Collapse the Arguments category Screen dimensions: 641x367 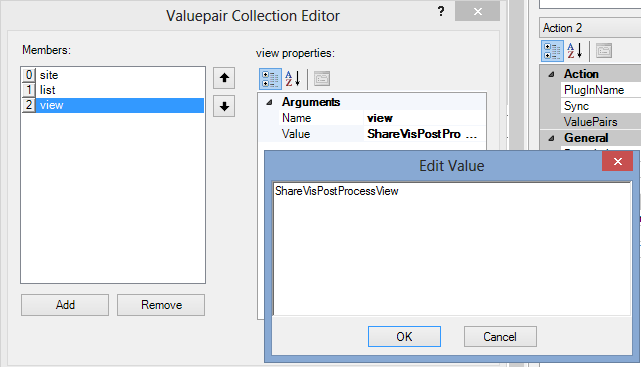[269, 102]
